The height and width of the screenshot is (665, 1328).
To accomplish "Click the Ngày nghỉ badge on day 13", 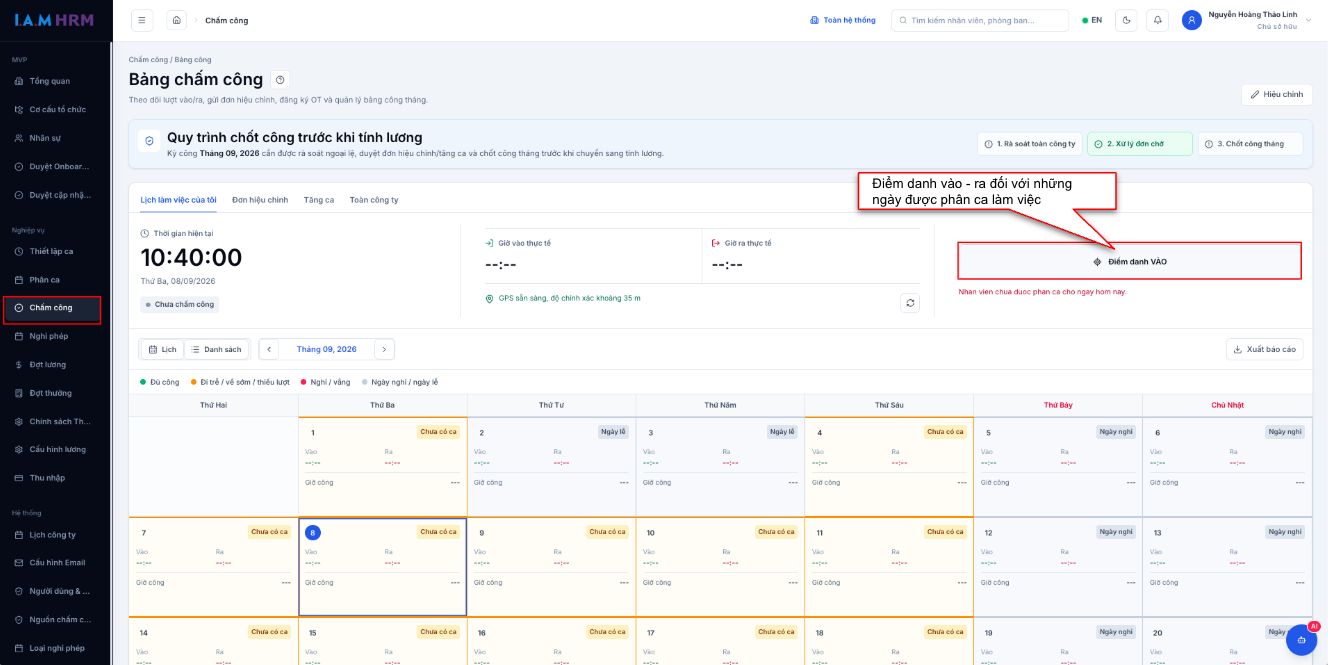I will 1285,532.
